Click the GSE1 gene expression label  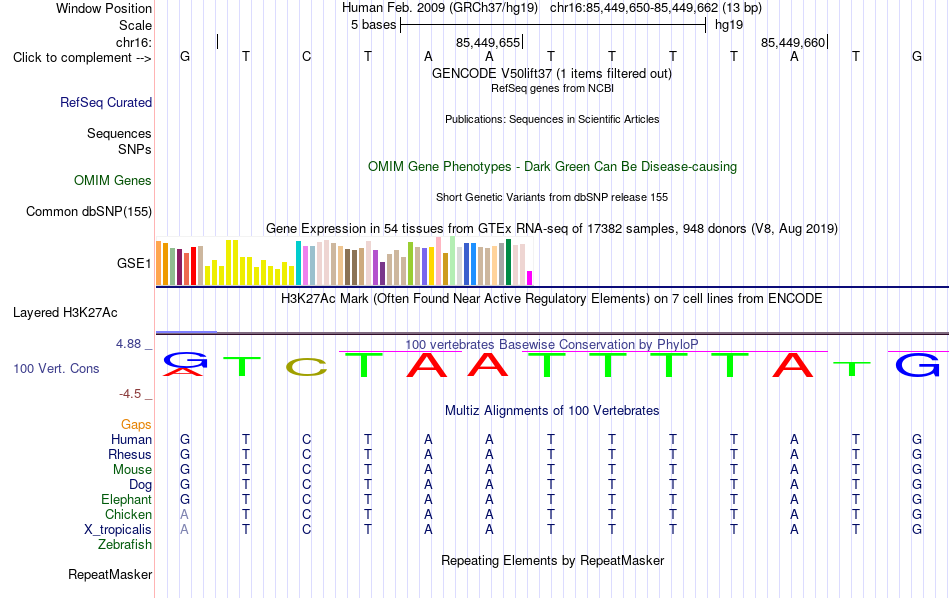pos(134,263)
